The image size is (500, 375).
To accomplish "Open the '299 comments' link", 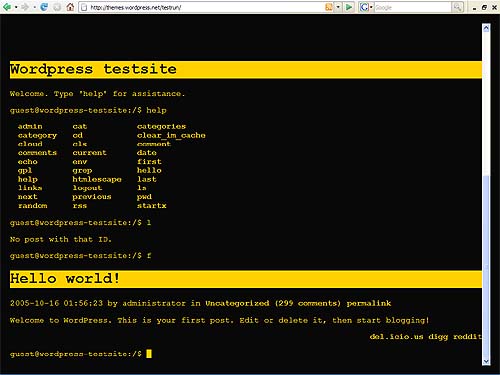I will [x=308, y=303].
